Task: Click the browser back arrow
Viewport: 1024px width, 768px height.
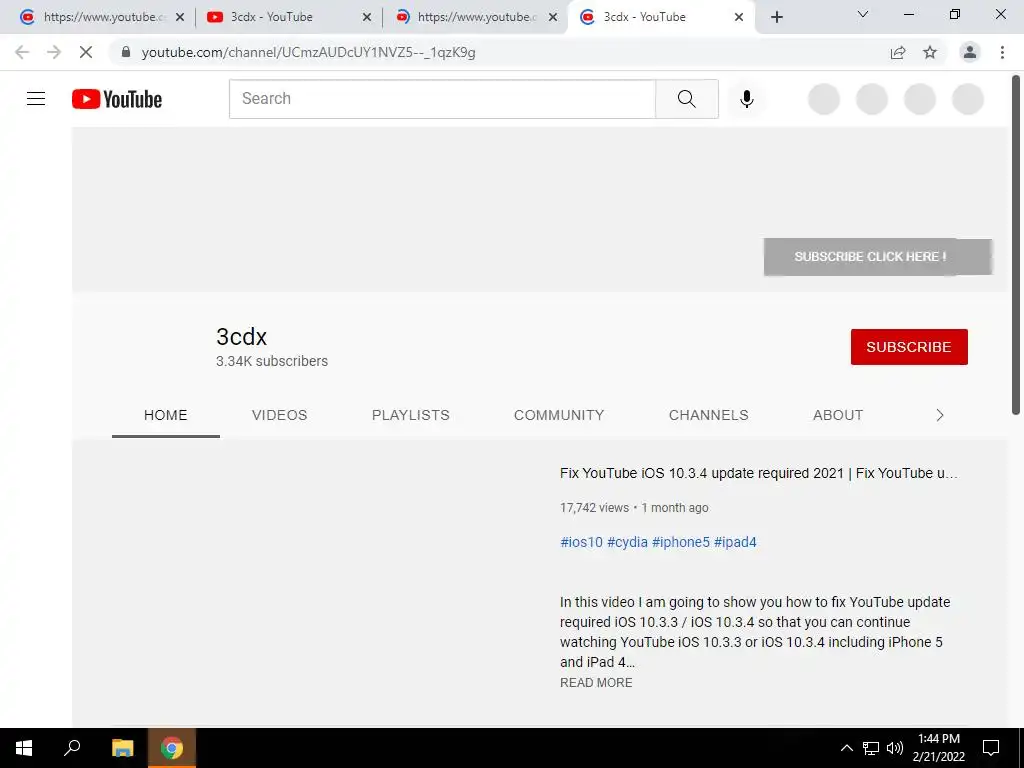Action: pos(22,52)
